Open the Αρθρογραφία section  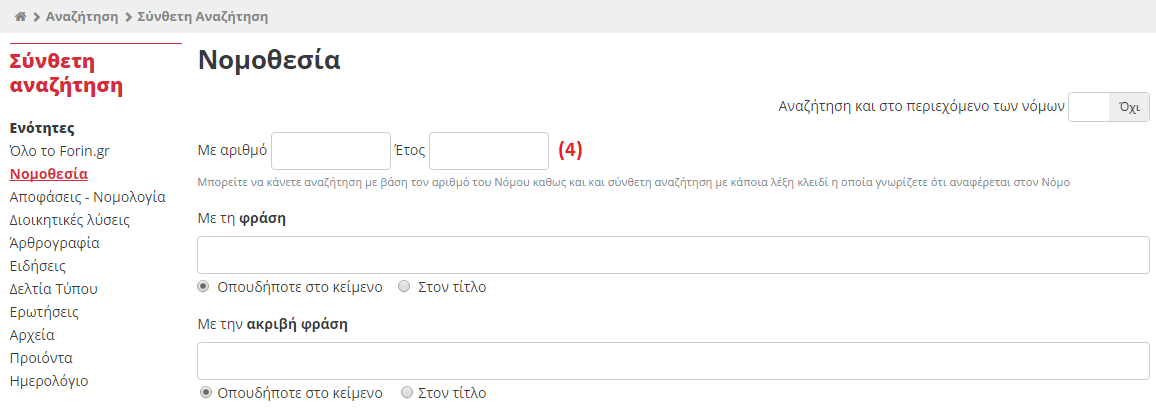tap(55, 243)
